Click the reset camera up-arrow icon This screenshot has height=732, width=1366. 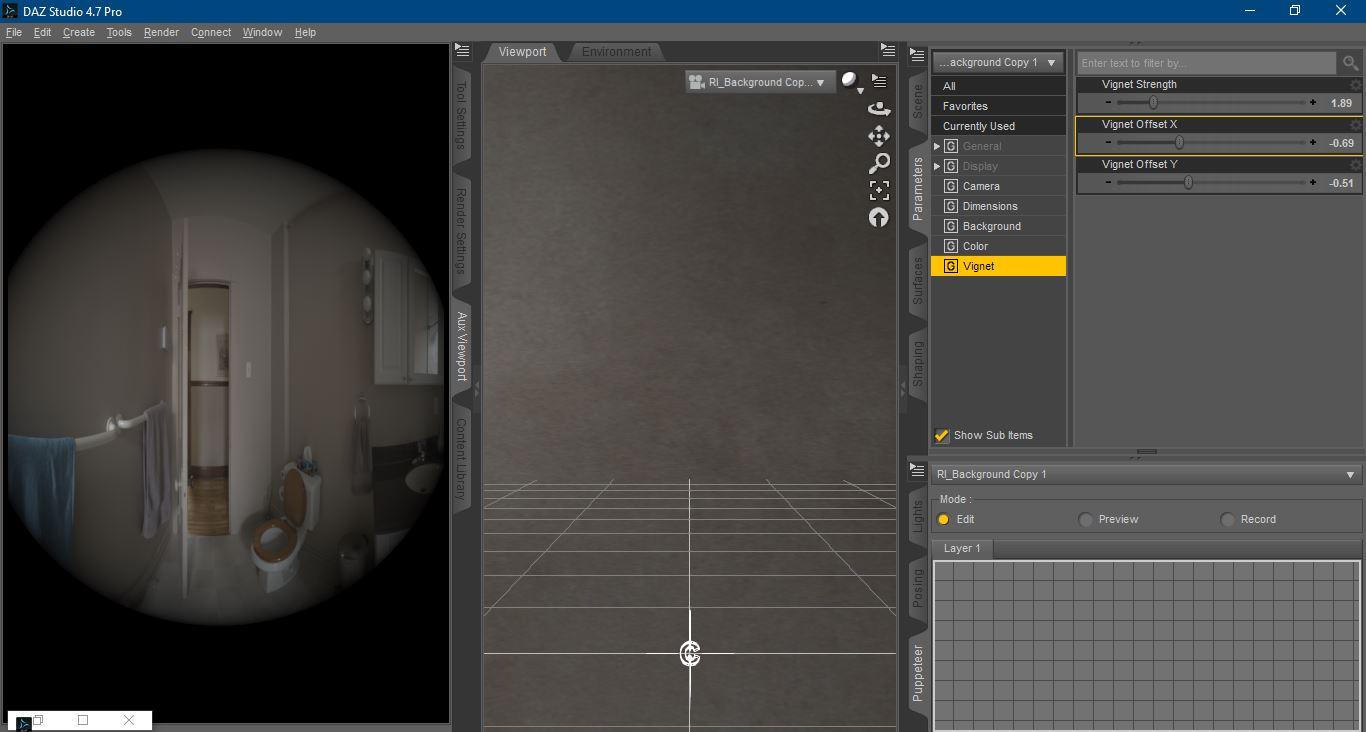tap(879, 217)
